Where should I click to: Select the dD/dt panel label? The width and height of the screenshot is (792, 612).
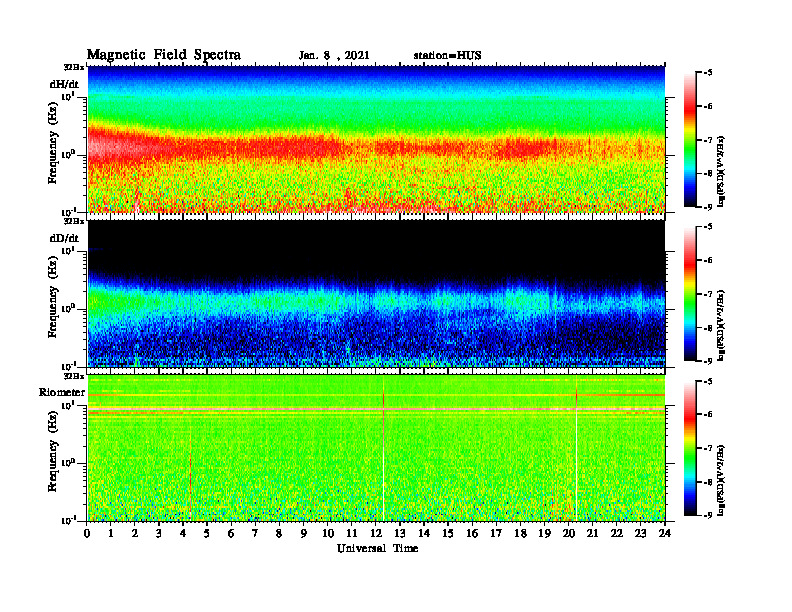point(64,238)
